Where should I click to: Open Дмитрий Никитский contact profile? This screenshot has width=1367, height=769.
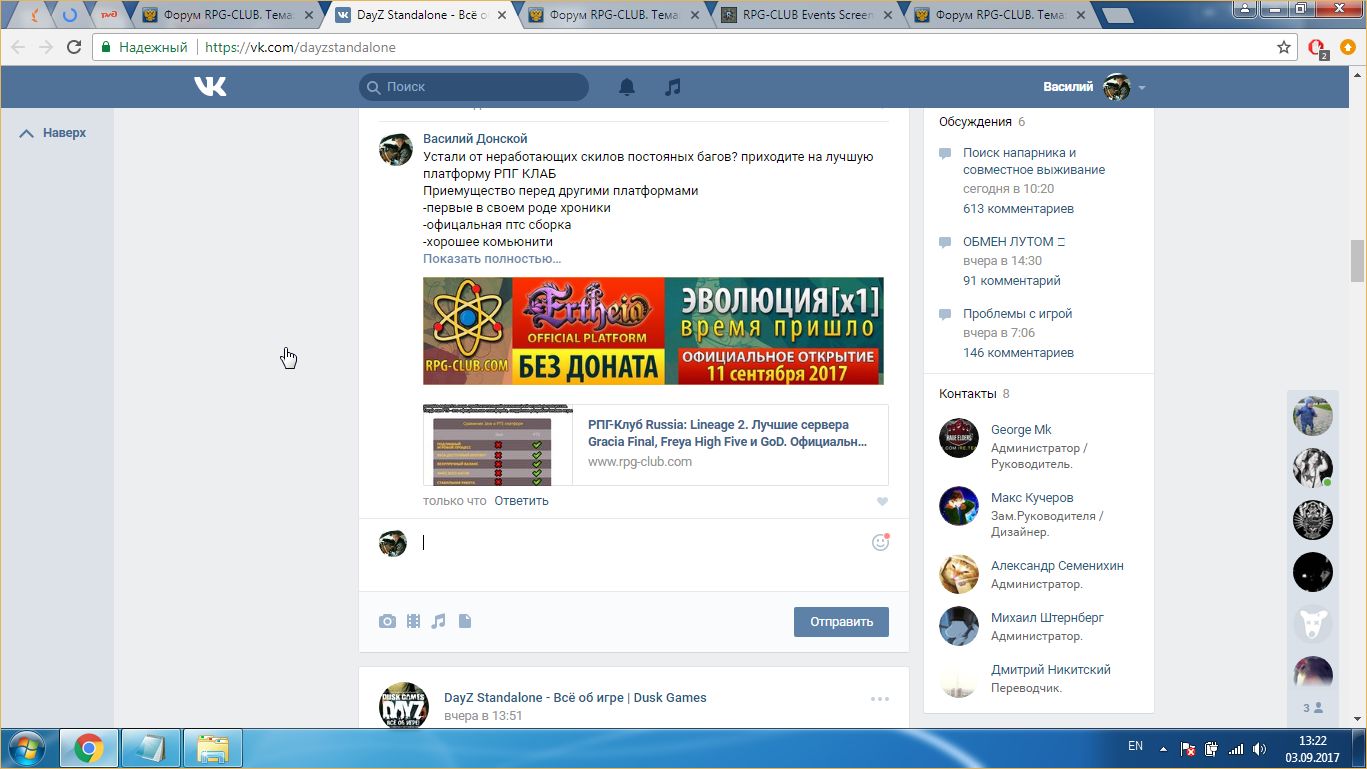click(x=1051, y=669)
